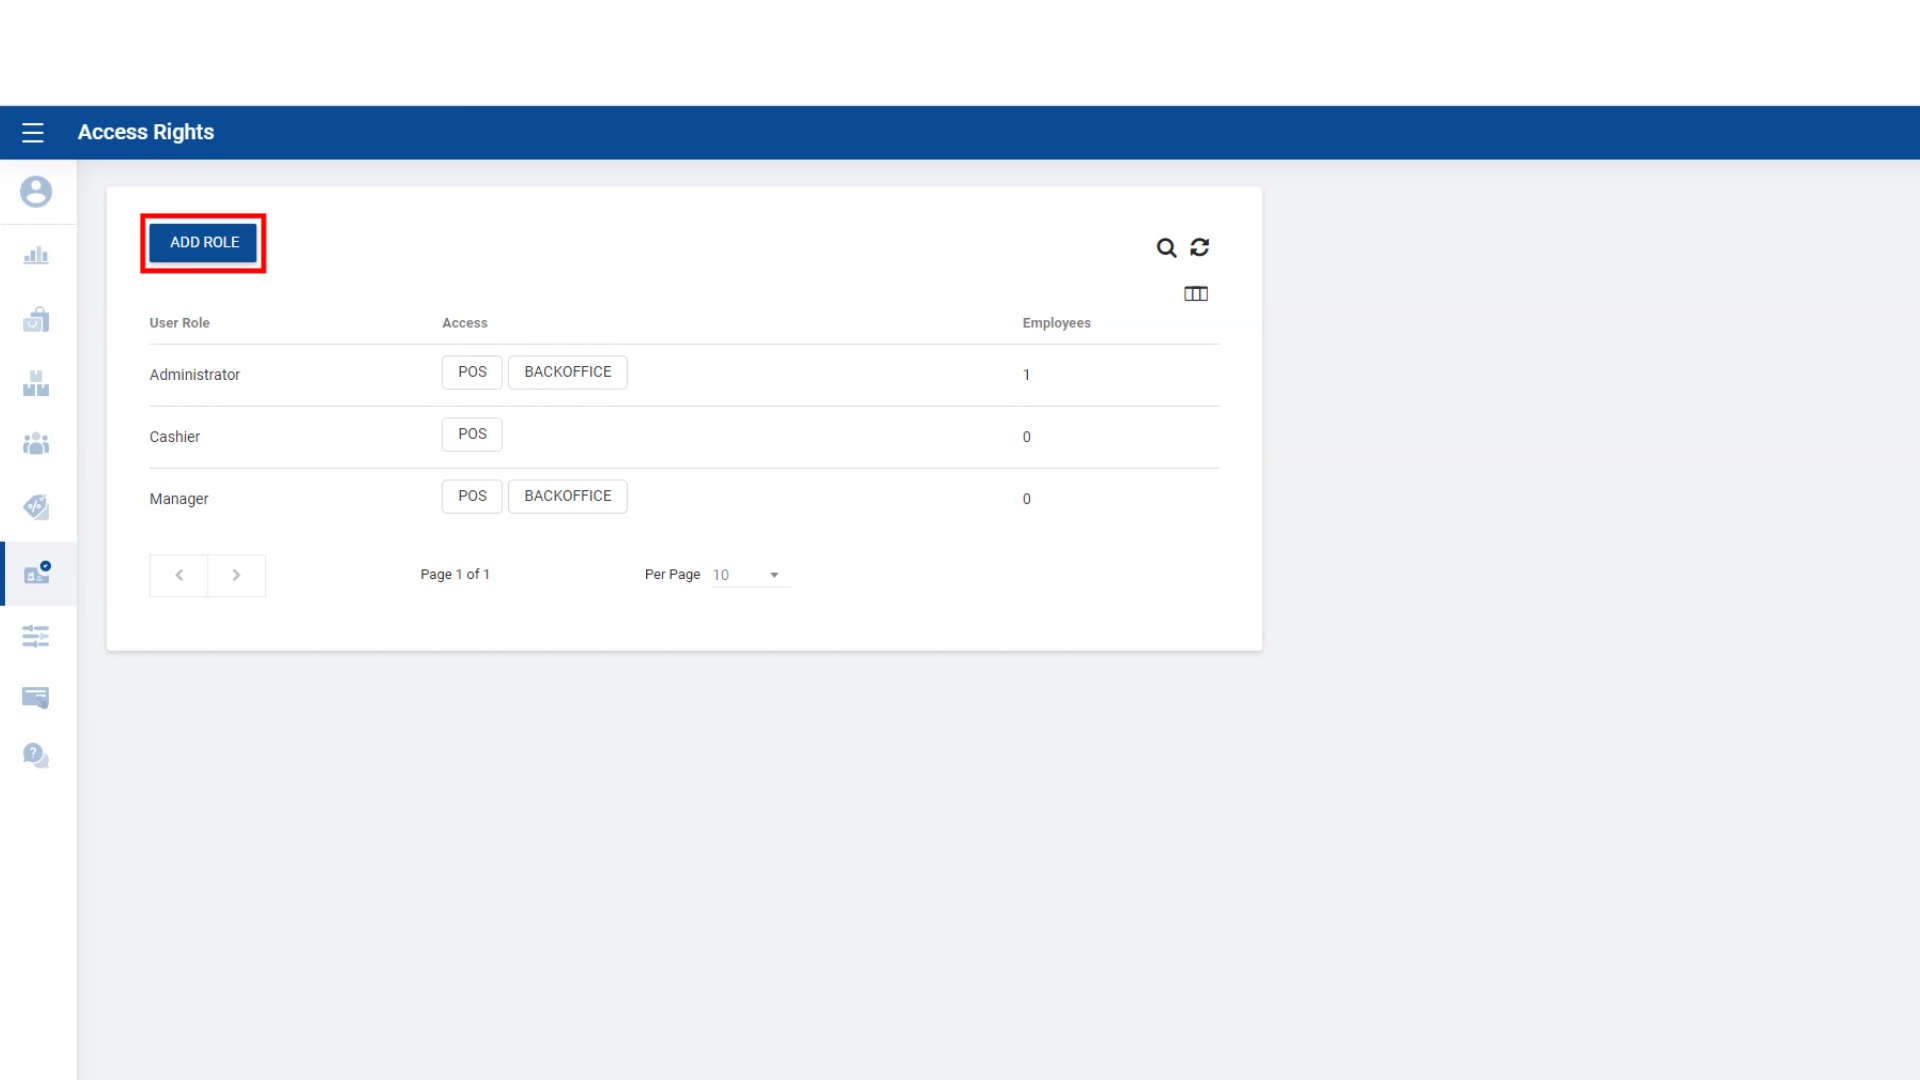Click the search magnifier icon
Screen dimensions: 1920x1080
tap(1166, 247)
